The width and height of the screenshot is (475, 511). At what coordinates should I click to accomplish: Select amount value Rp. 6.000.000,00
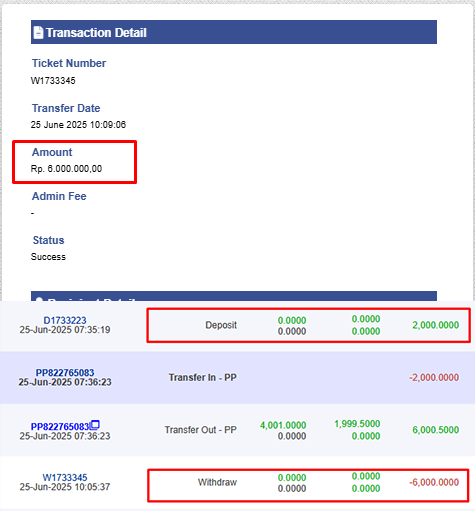pos(66,169)
